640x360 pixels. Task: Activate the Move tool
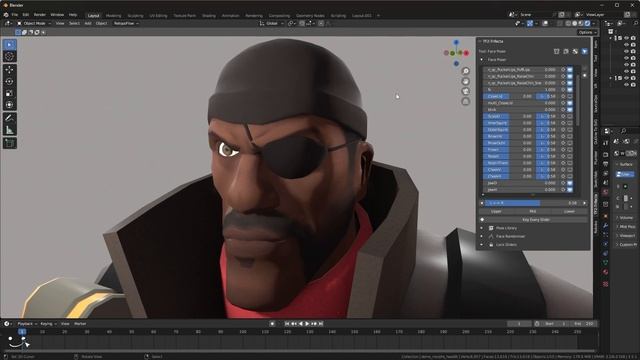tap(10, 70)
